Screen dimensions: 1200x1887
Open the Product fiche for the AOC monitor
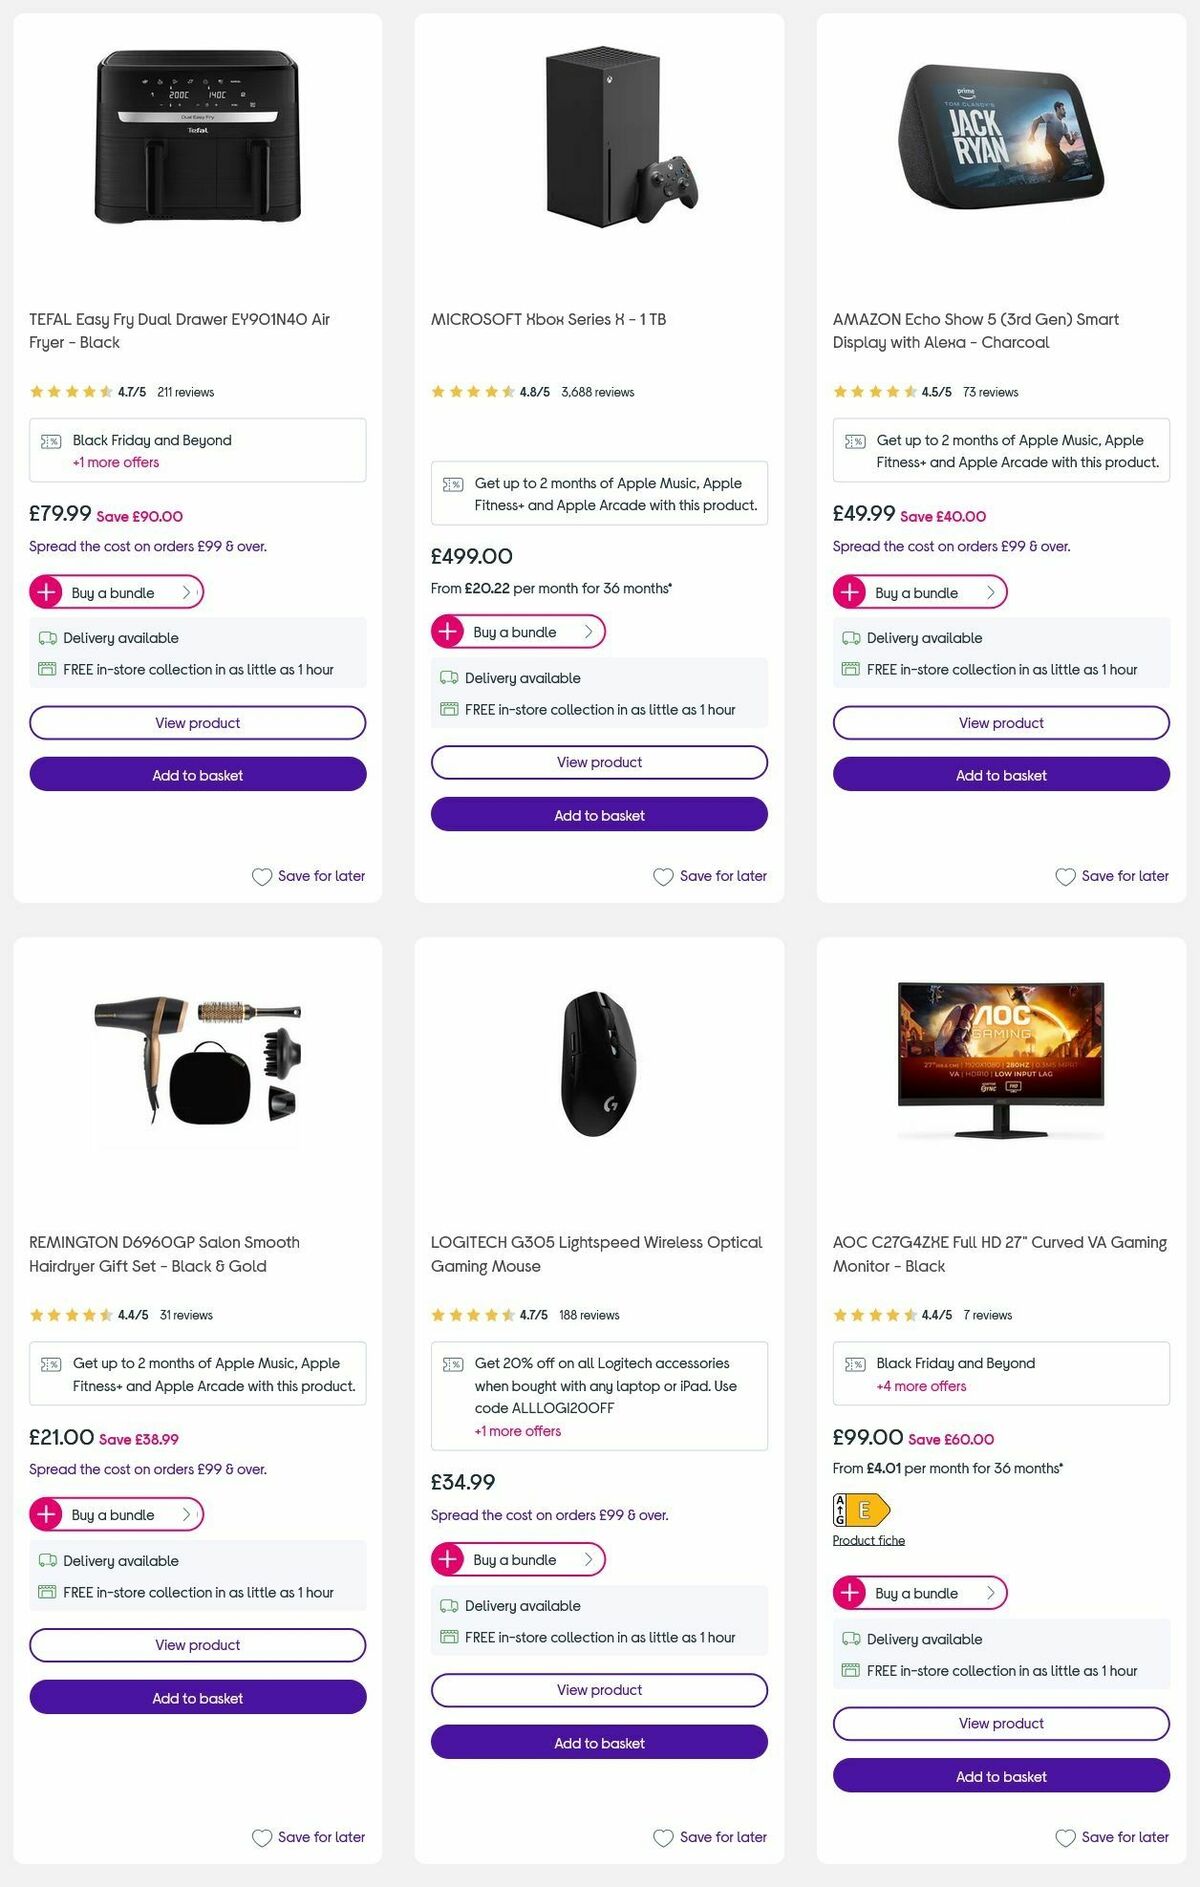coord(868,1540)
